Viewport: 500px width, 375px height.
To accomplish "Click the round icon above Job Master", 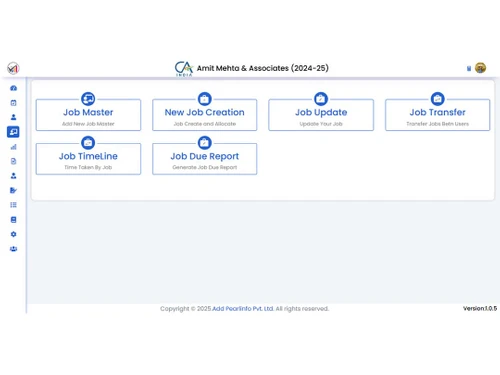I will 88,99.
